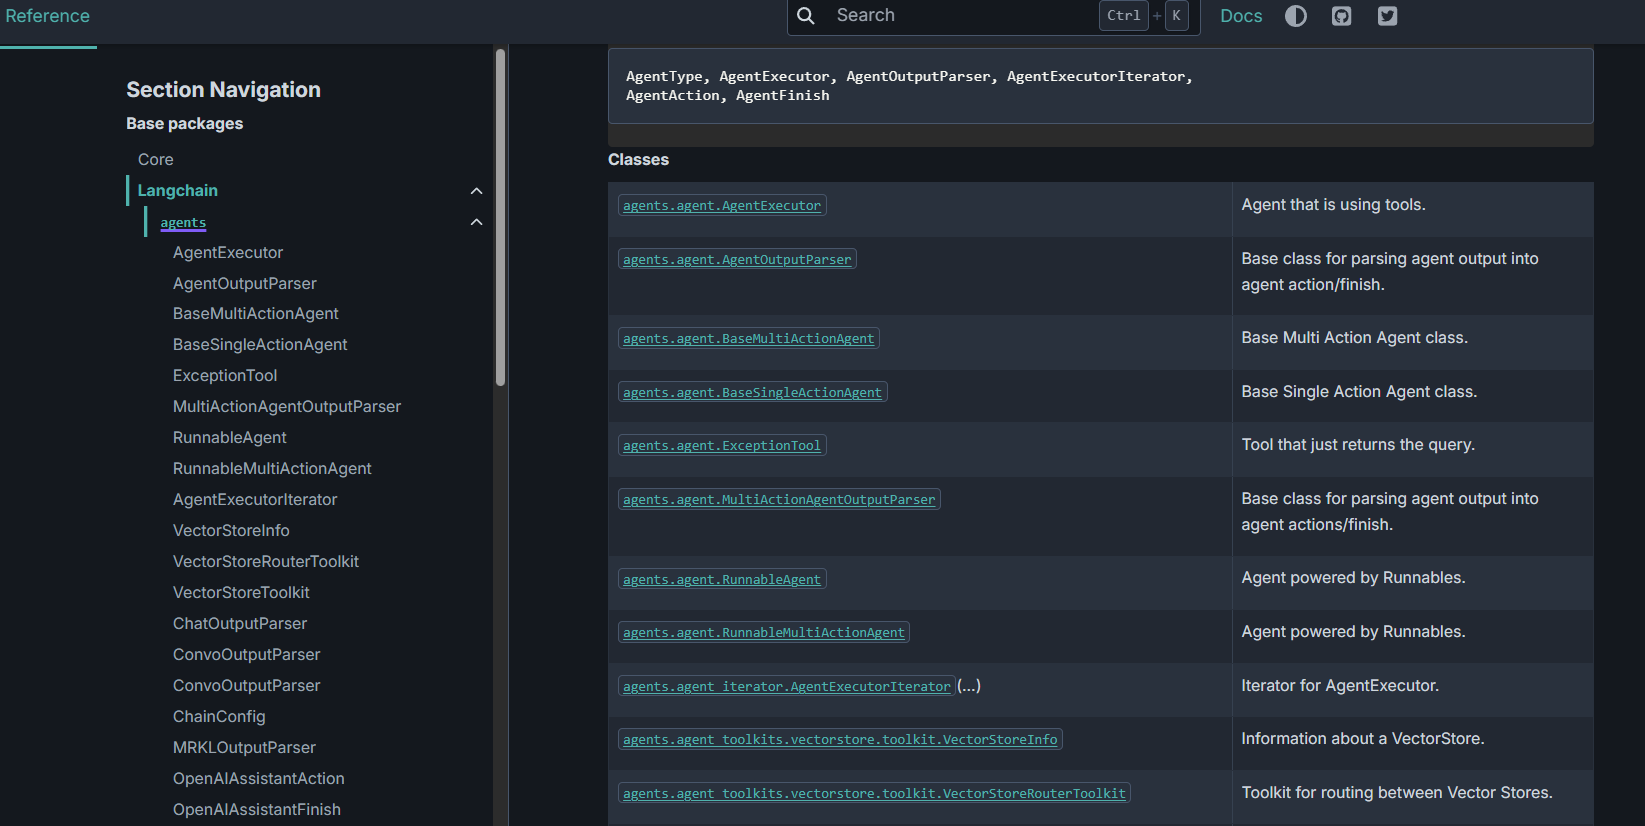Open agents.agent_iterator.AgentExecutorIterator class link
This screenshot has width=1645, height=826.
[x=787, y=687]
